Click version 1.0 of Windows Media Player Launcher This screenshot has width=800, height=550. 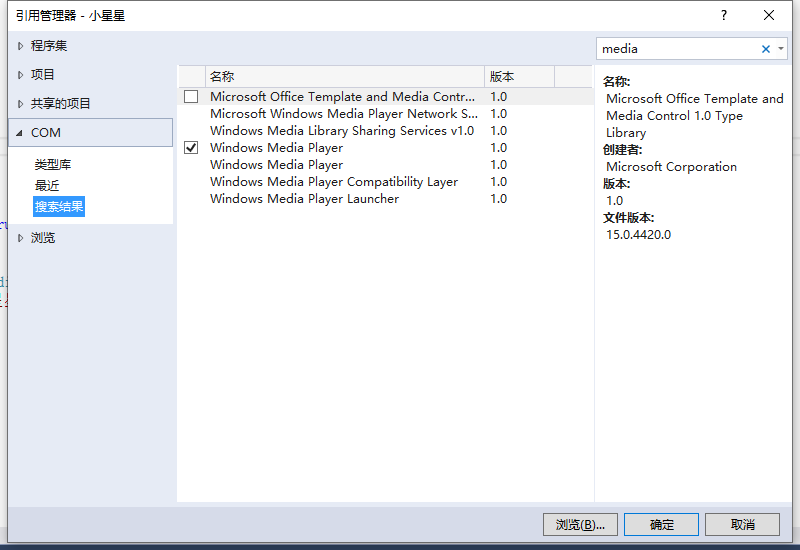pos(498,199)
